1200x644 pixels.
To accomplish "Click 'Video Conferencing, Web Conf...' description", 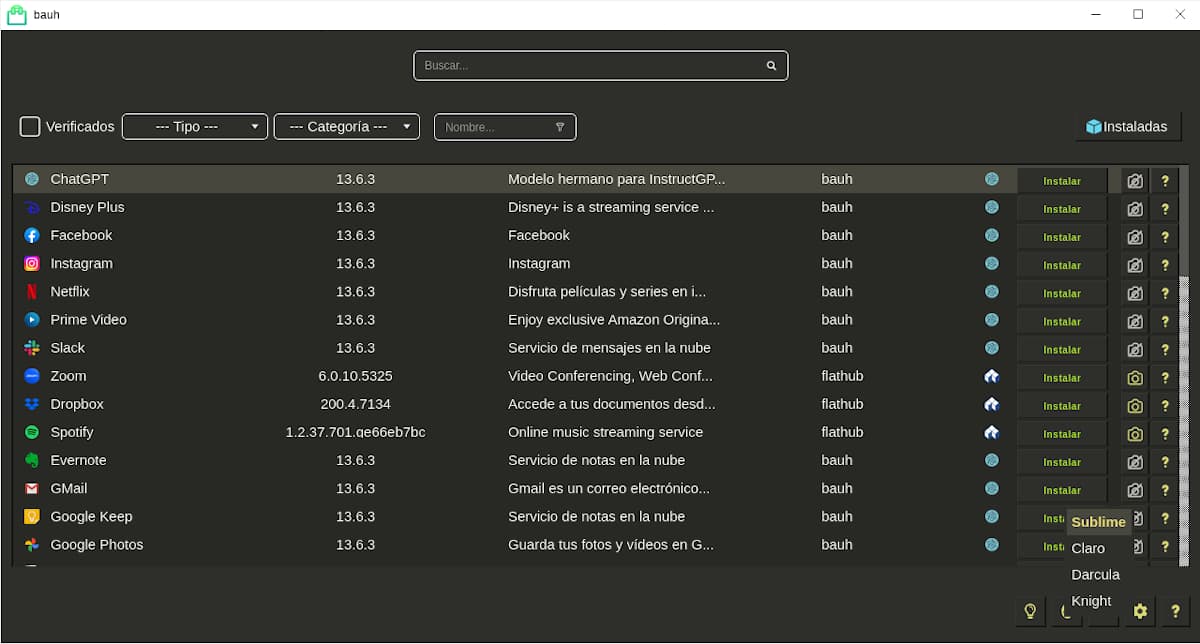I will 610,376.
